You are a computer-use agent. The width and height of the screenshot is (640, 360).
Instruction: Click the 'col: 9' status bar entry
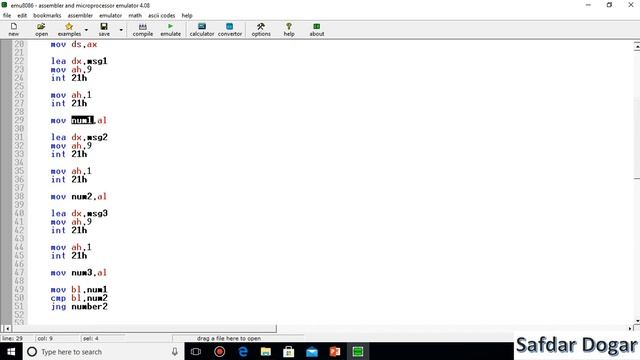click(45, 338)
